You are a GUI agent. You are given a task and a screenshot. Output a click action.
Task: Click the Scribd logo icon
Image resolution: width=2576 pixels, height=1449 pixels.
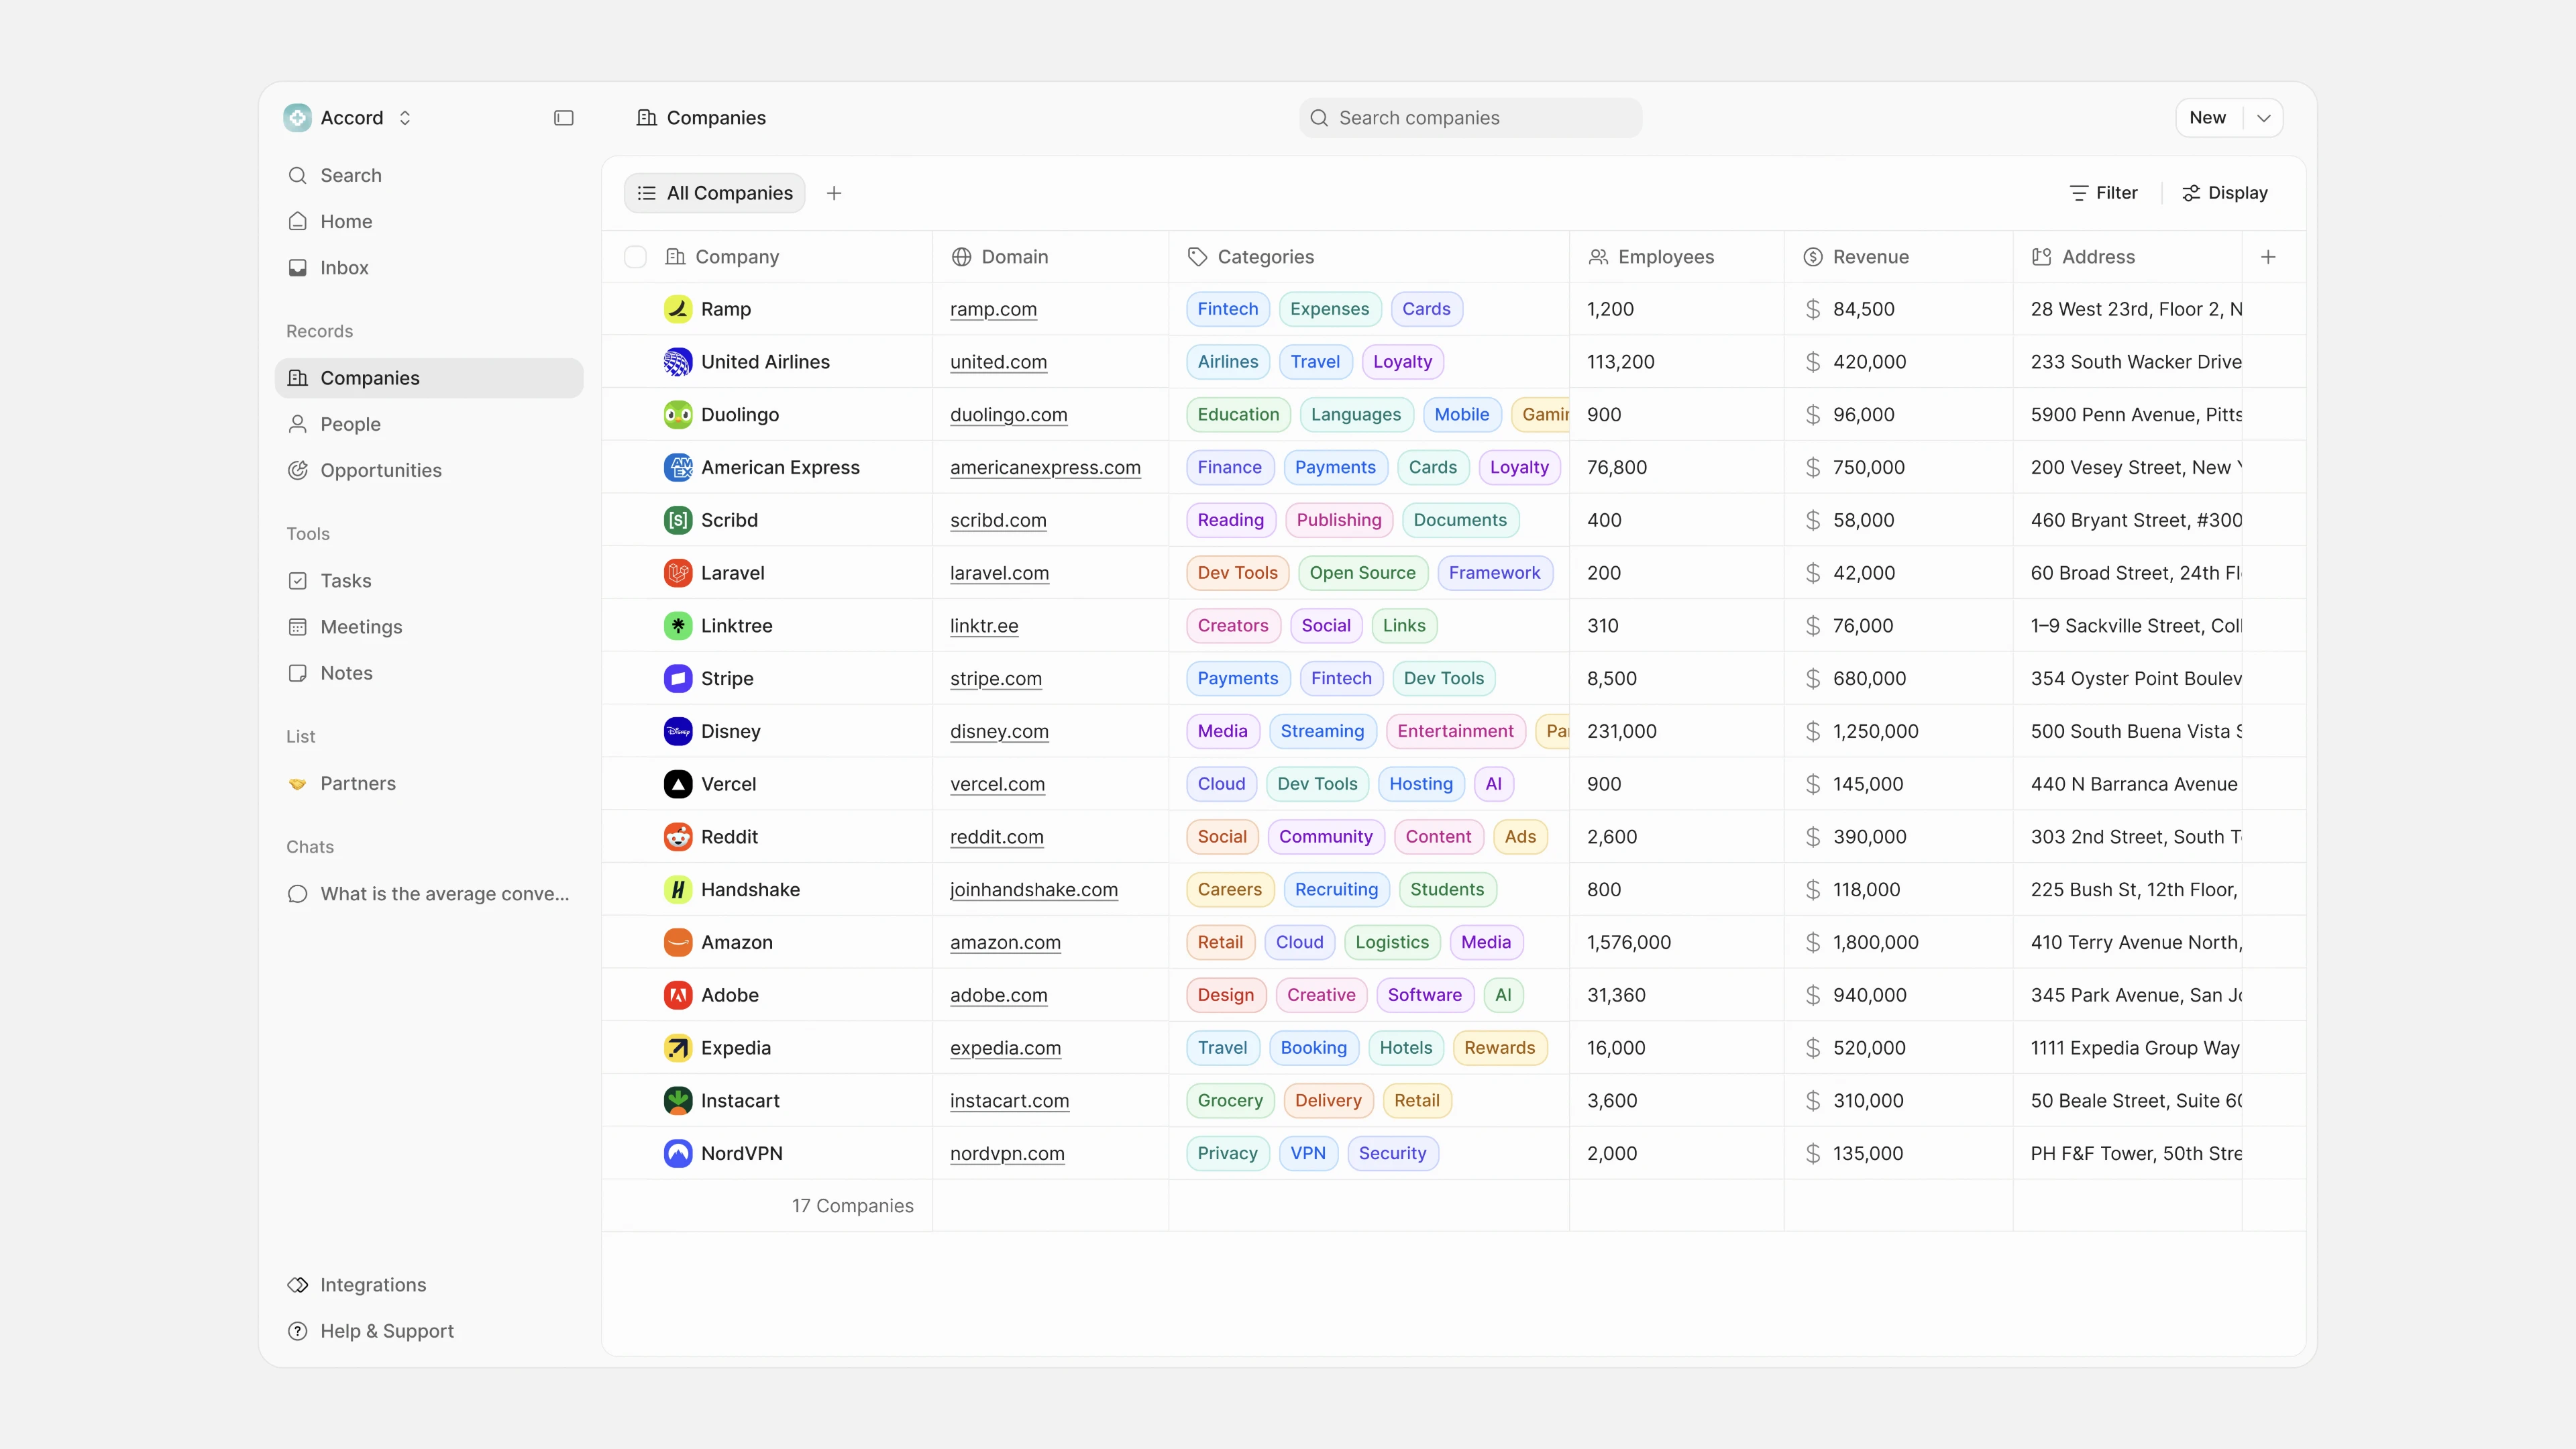678,520
